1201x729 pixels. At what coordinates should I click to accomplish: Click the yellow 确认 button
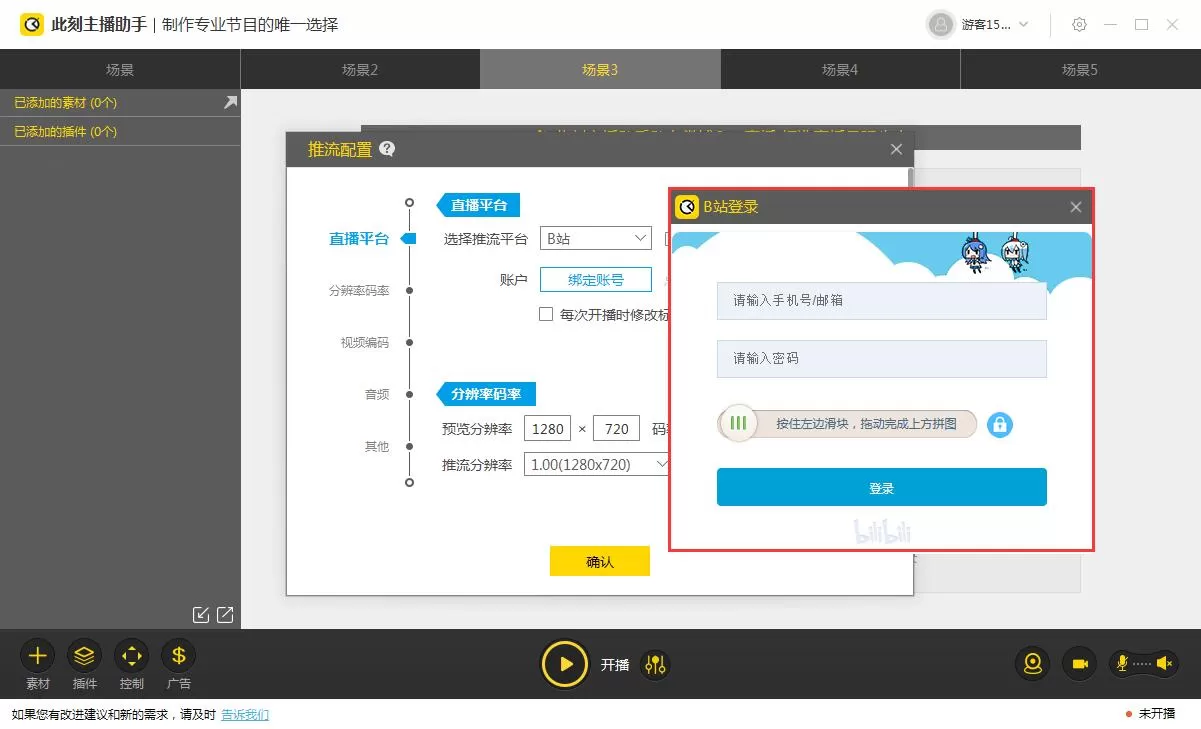click(600, 562)
